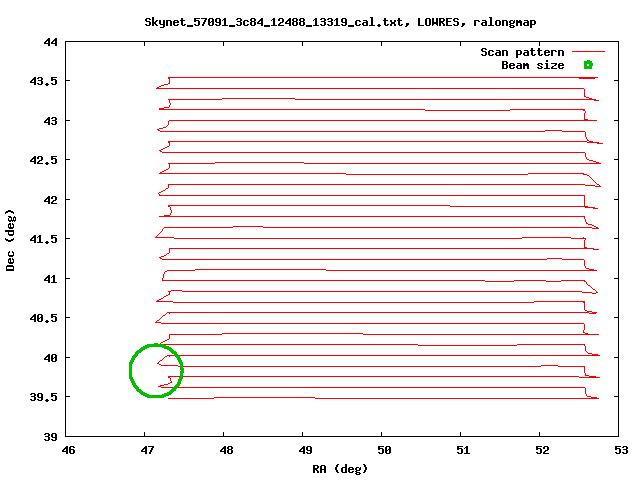Viewport: 640px width, 480px height.
Task: Click the plot title Skynet_57091_3c84 filename
Action: click(340, 22)
